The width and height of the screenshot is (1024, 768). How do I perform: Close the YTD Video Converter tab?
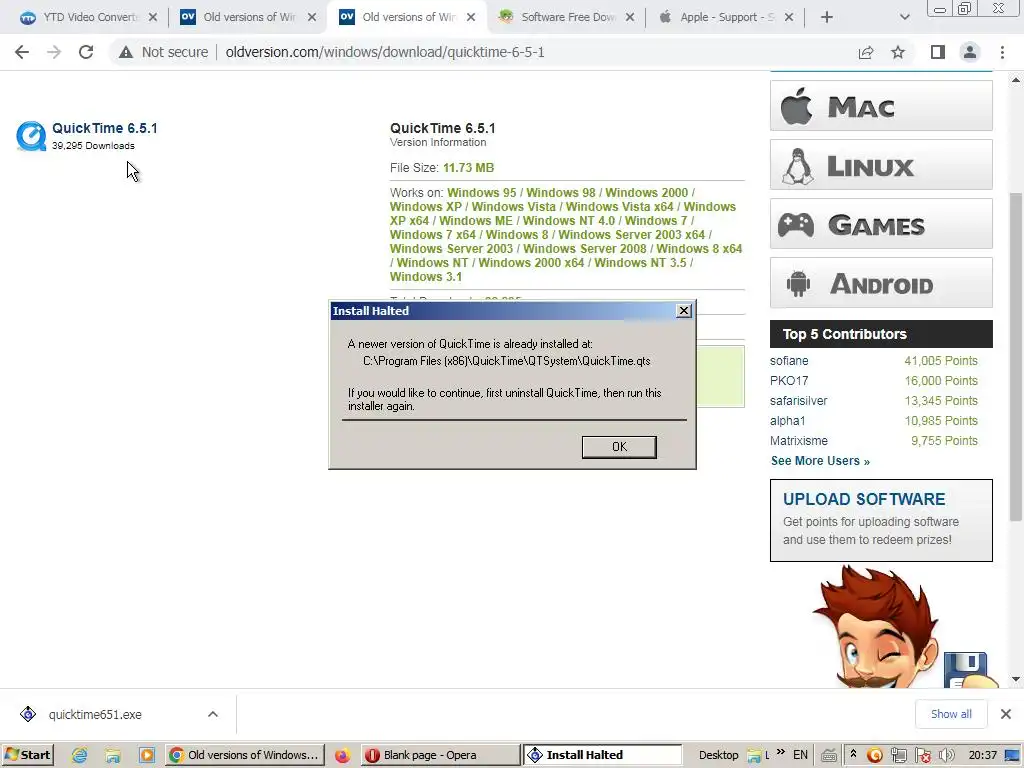click(153, 17)
